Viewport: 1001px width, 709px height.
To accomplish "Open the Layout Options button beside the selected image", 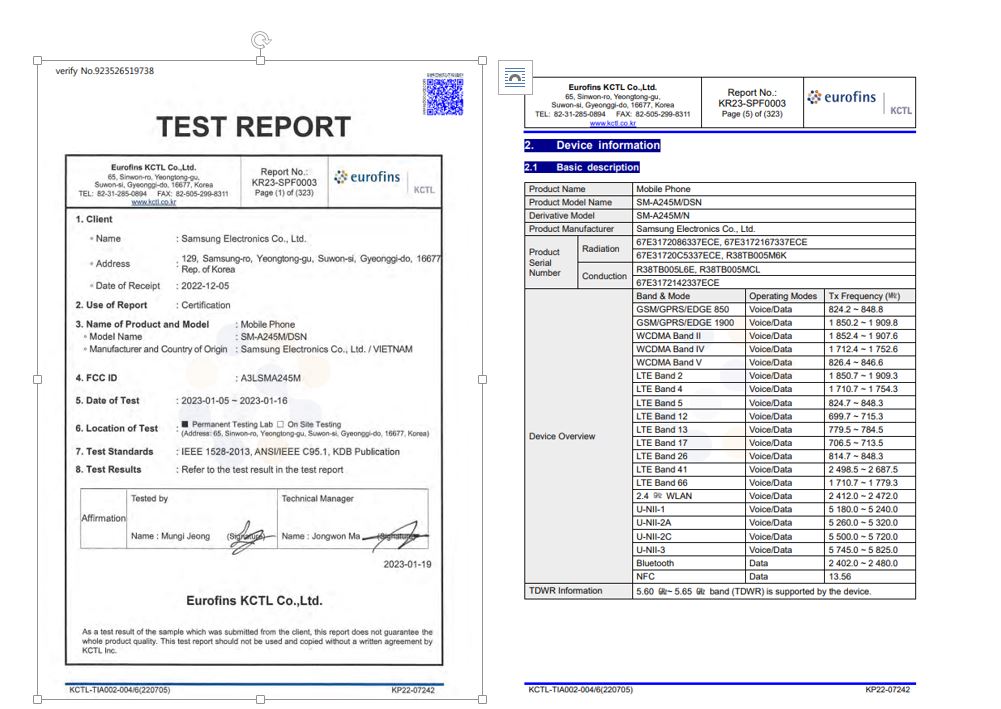I will 515,78.
